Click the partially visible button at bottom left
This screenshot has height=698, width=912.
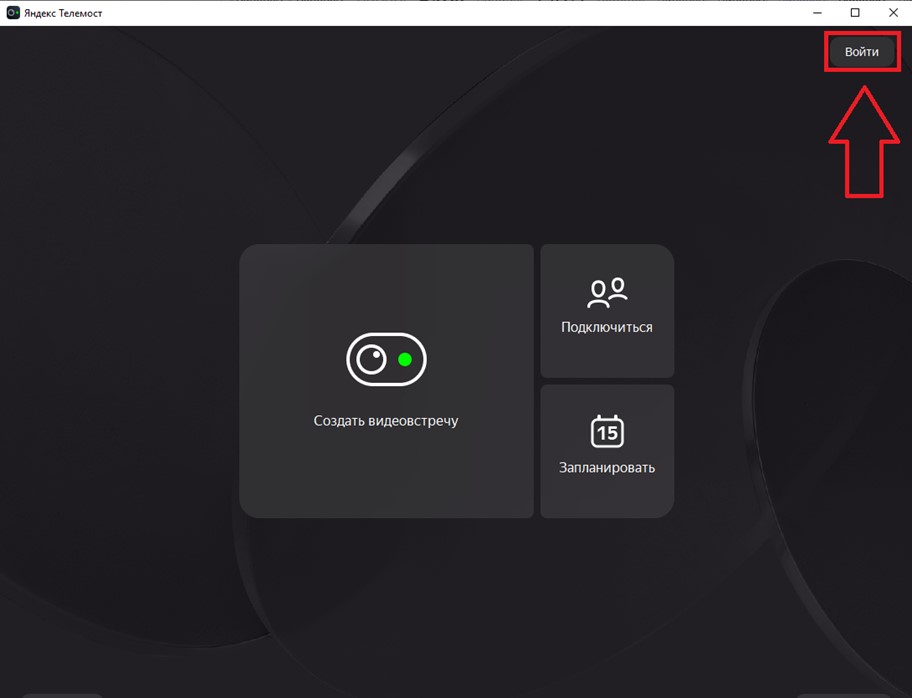62,694
